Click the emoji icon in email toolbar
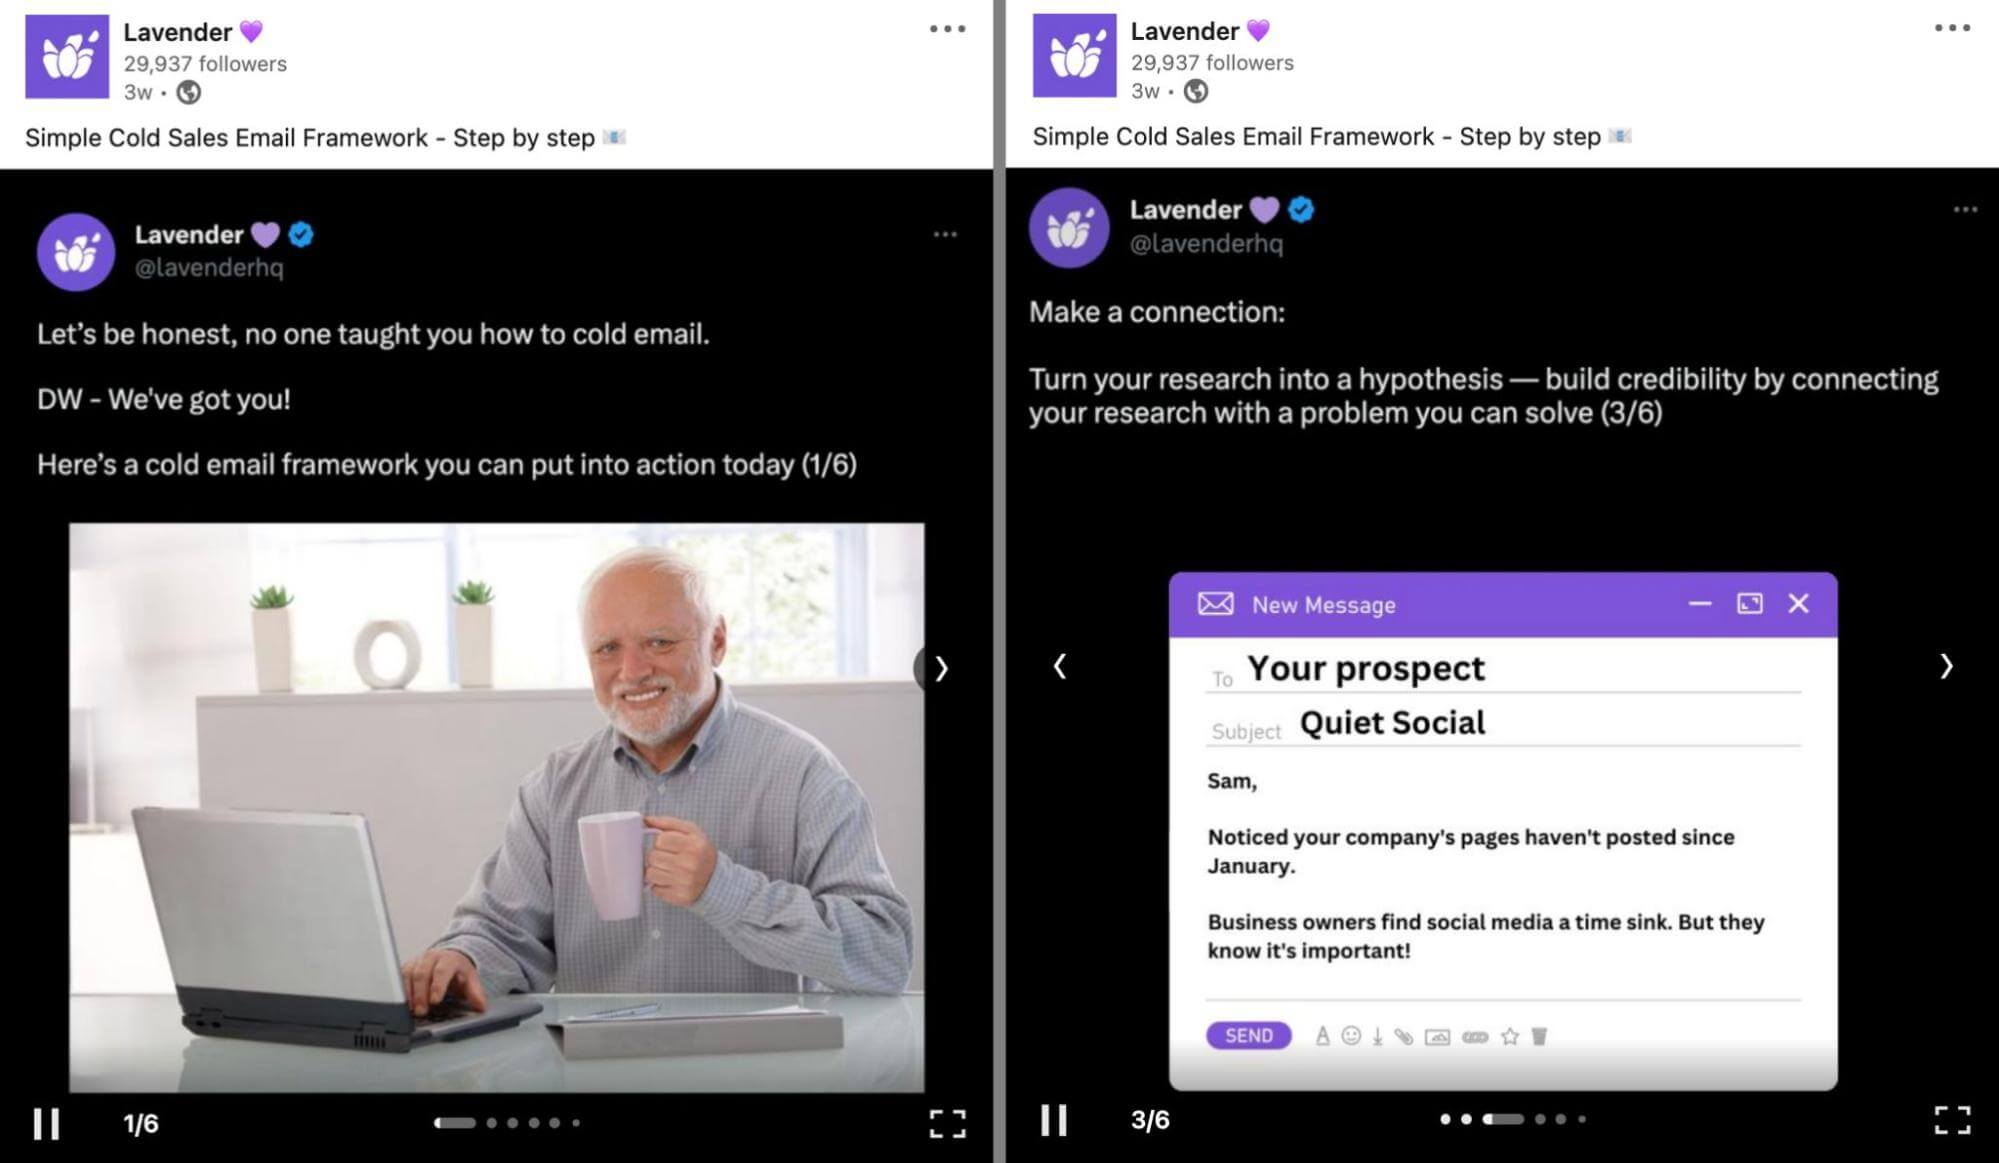 [x=1348, y=1034]
